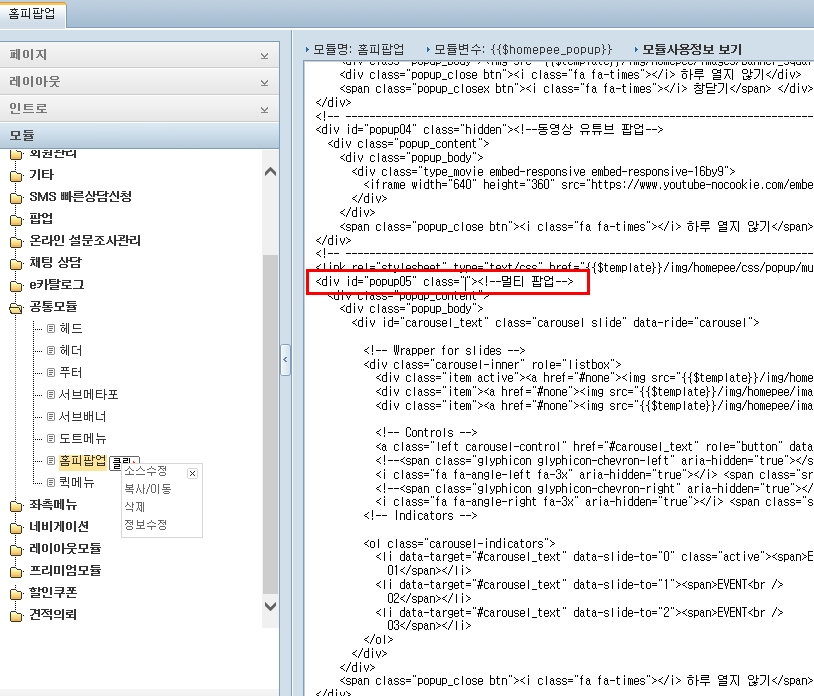Image resolution: width=814 pixels, height=696 pixels.
Task: Select 소스수정 from the context menu
Action: 146,471
